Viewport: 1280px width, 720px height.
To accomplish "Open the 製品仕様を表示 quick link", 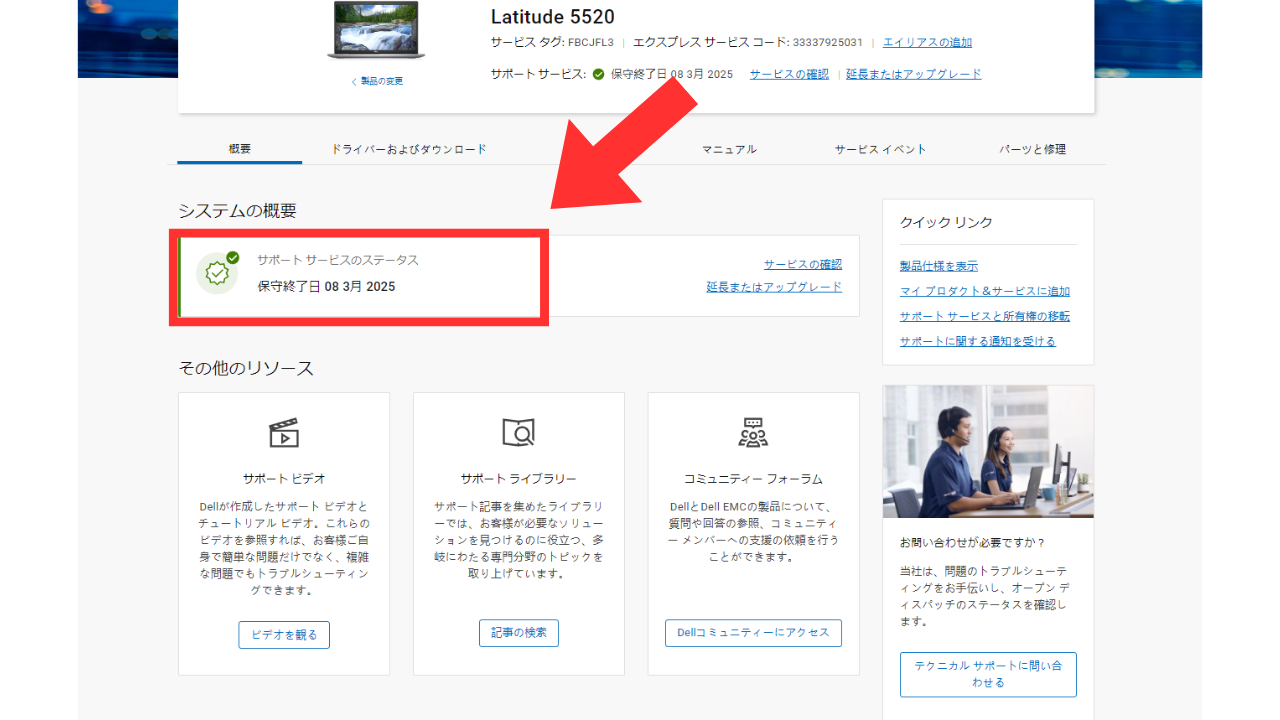I will click(938, 266).
